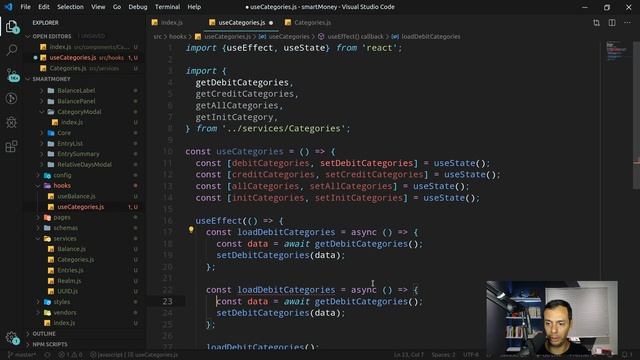Viewport: 640px width, 360px height.
Task: Open the Terminal menu
Action: tap(167, 7)
